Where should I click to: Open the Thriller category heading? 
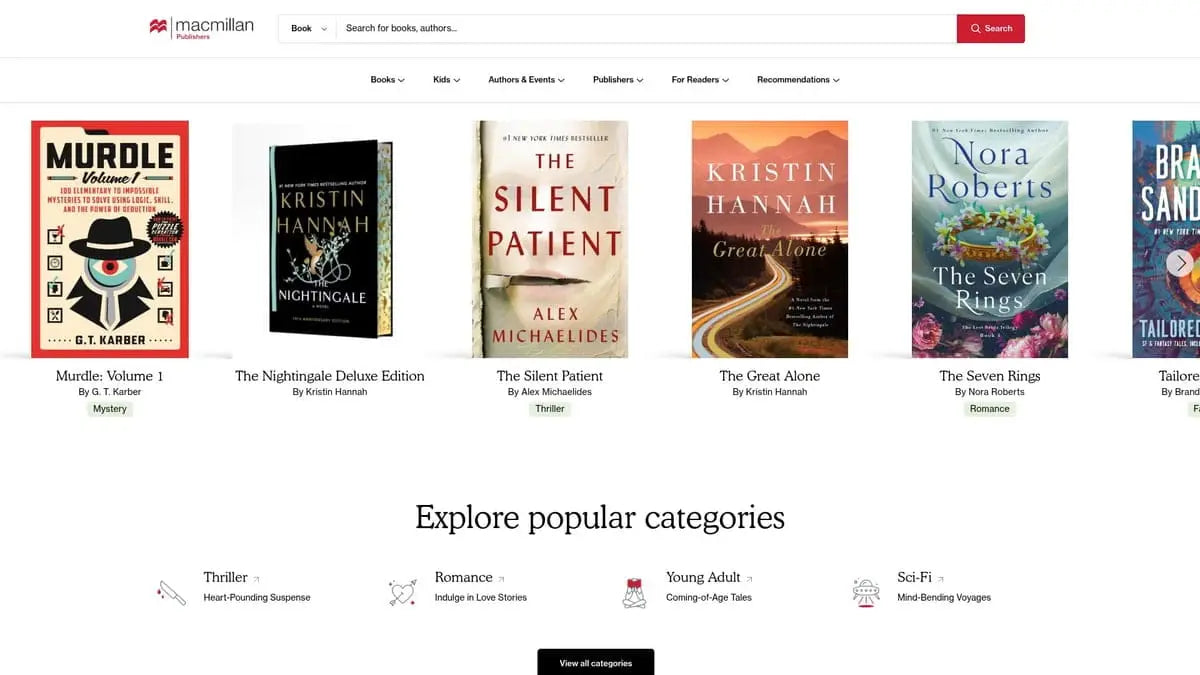(x=225, y=577)
